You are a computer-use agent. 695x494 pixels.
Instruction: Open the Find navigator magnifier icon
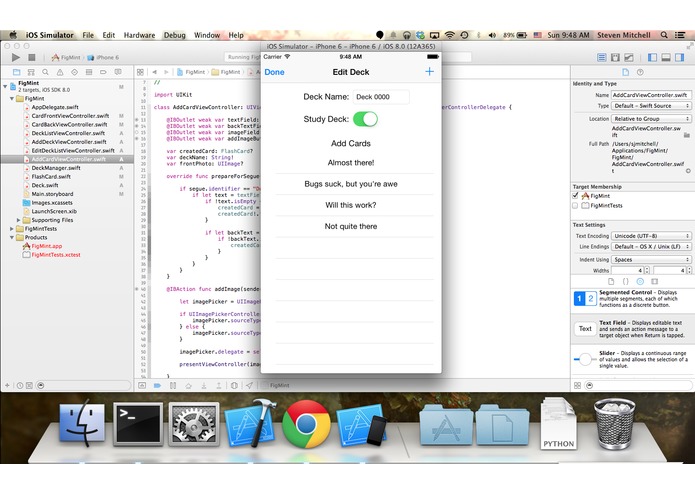[x=45, y=72]
